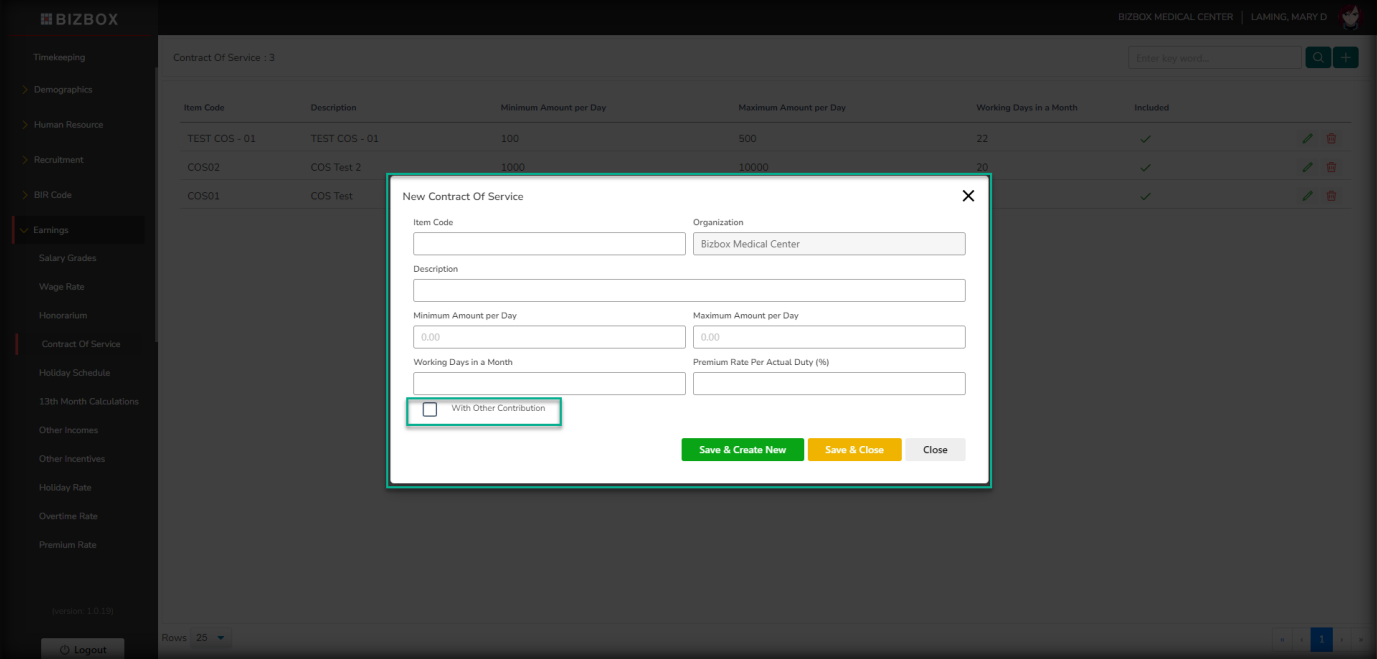1377x659 pixels.
Task: Edit the TEST COS - 01 row pencil icon
Action: pyautogui.click(x=1307, y=139)
